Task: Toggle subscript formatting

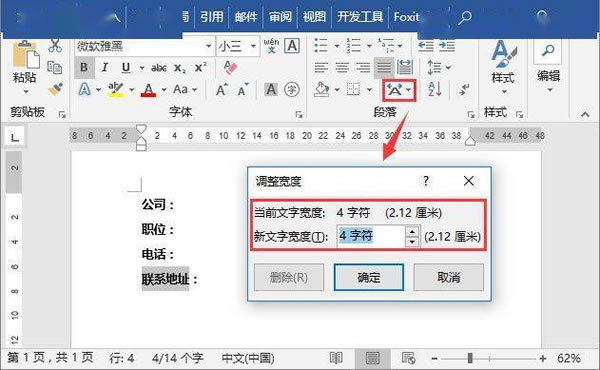Action: coord(179,68)
